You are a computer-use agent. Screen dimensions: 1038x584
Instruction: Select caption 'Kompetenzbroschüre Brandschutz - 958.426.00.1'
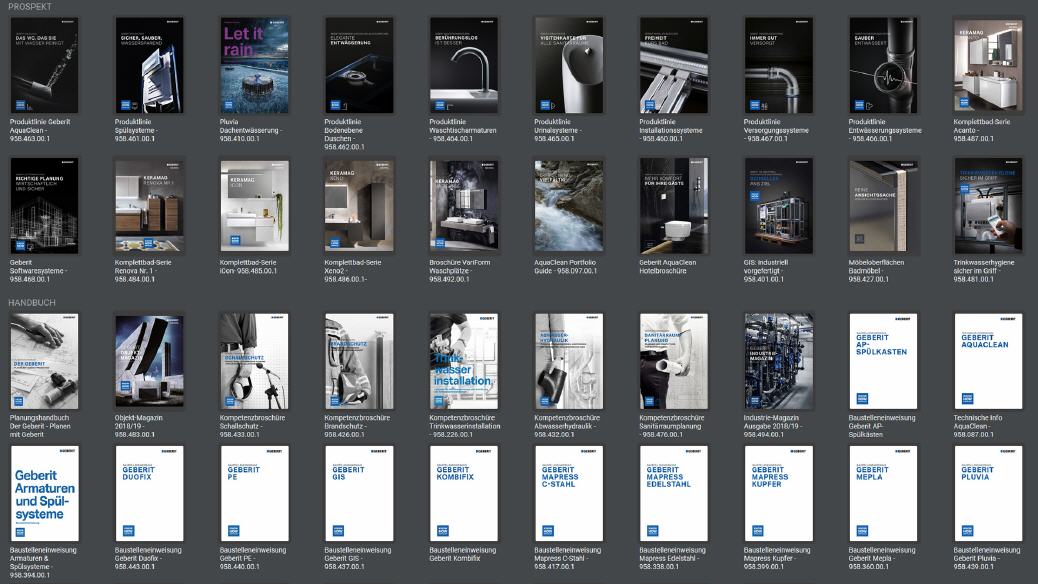pos(357,426)
